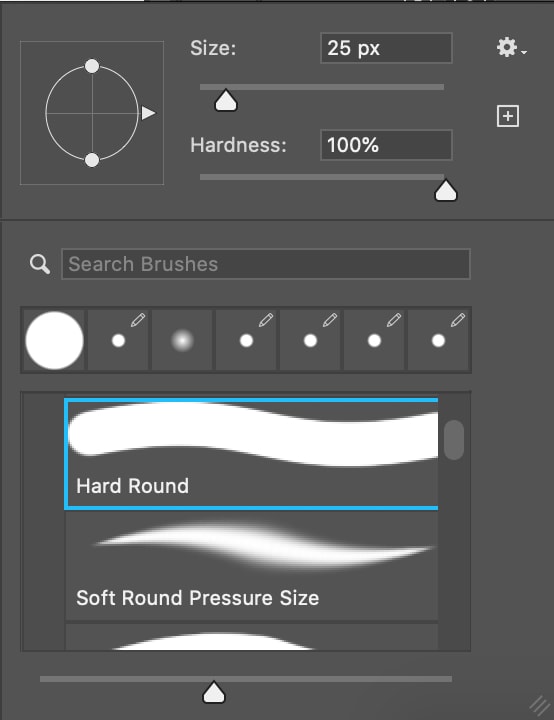Click the brush angle arrow handle

[x=148, y=113]
